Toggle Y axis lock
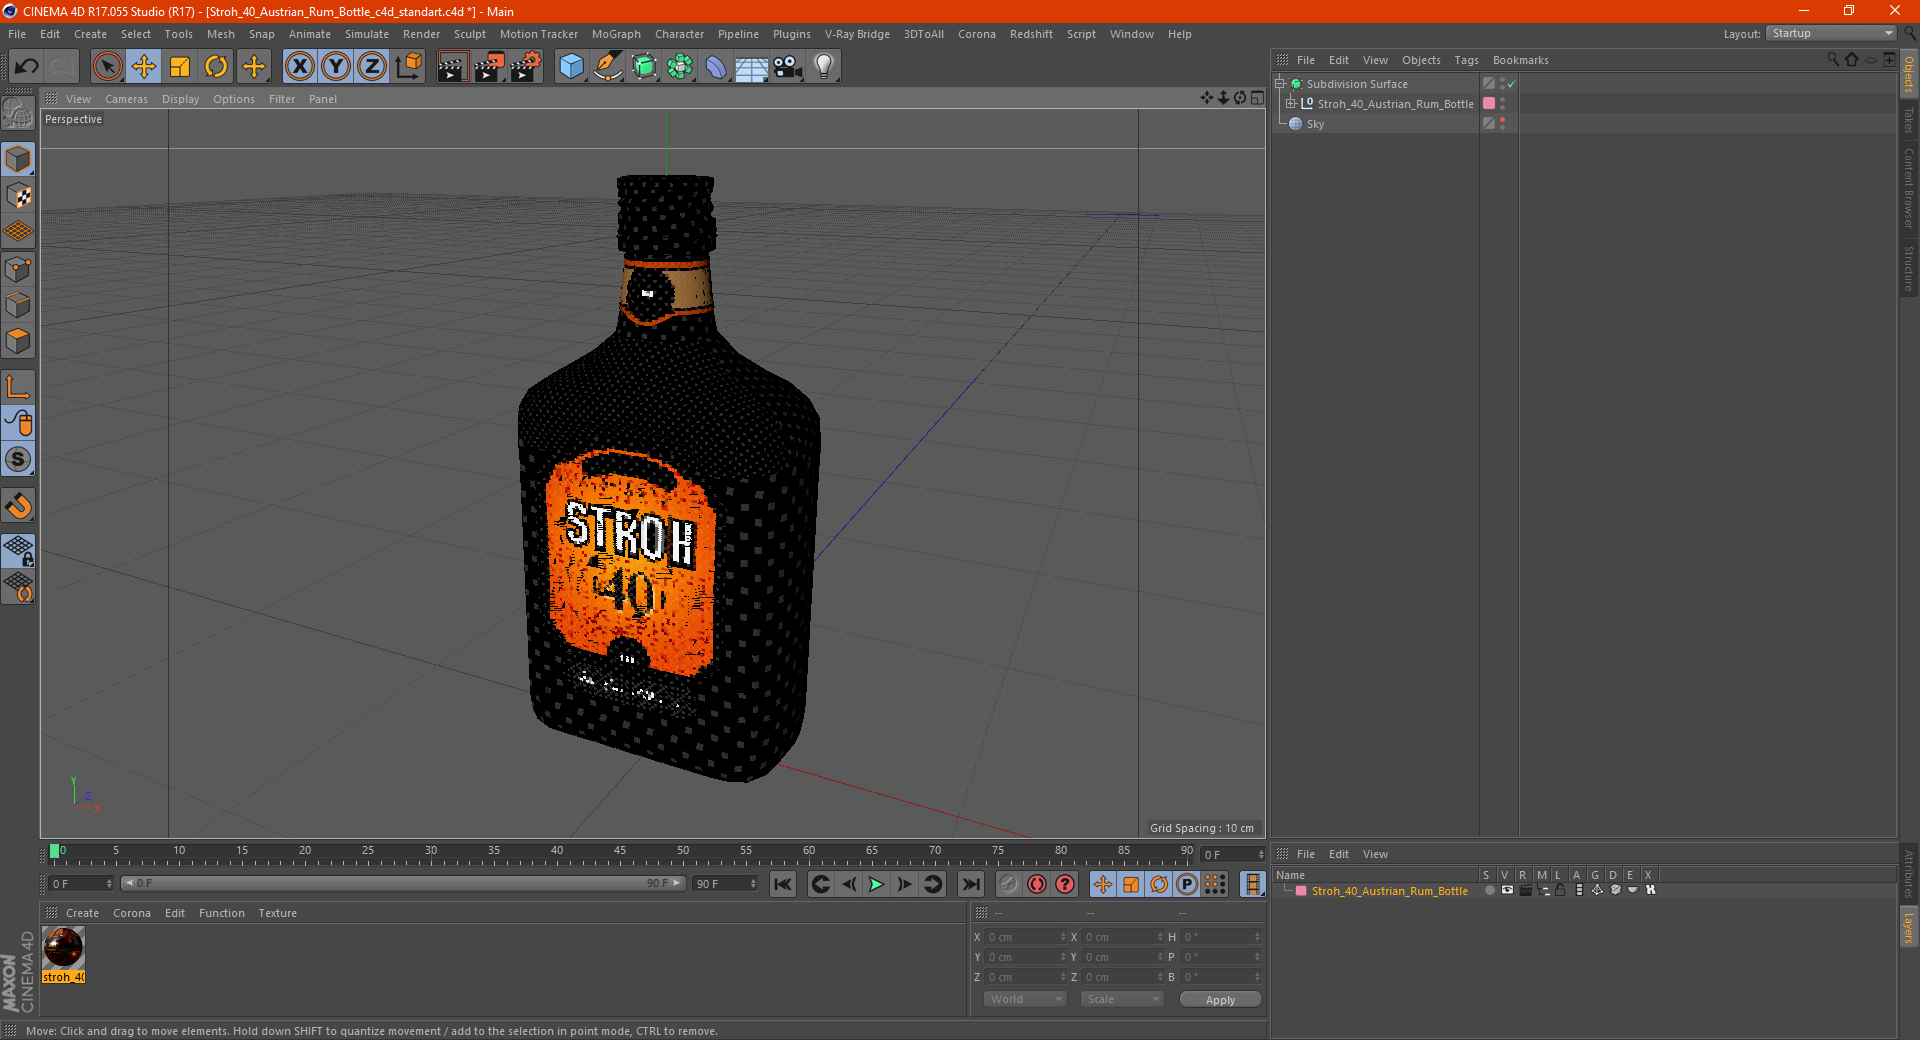 [336, 67]
